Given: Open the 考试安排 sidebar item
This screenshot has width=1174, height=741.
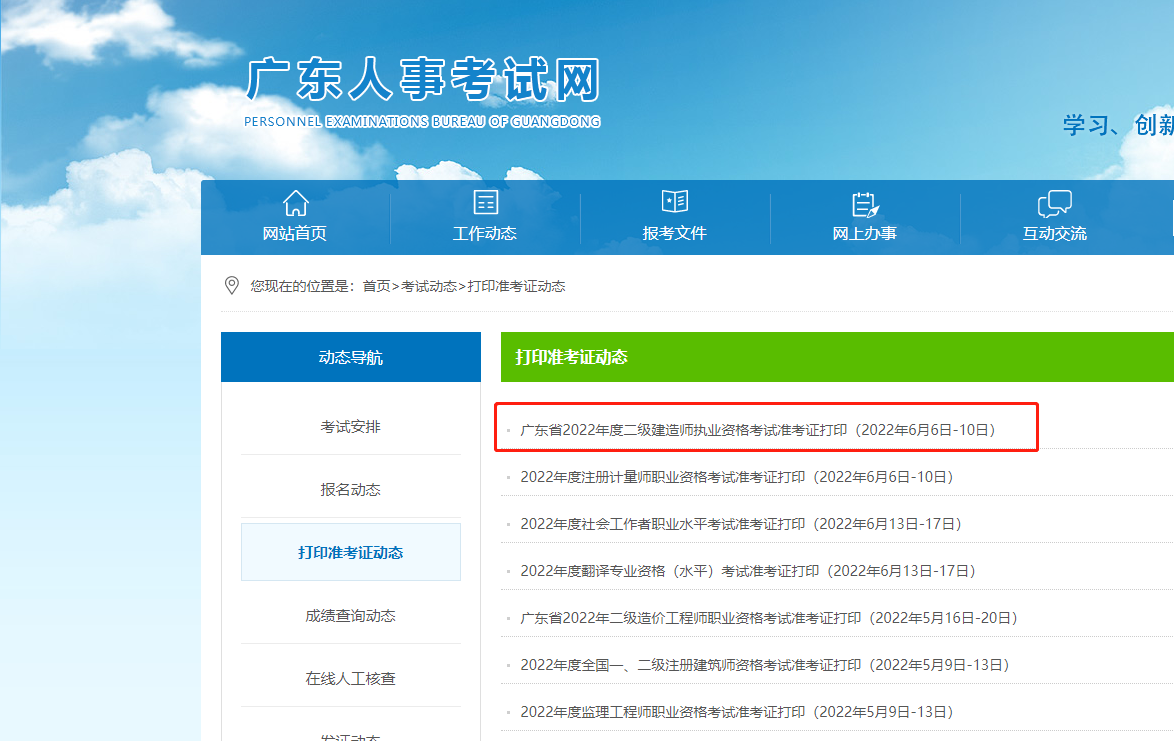Looking at the screenshot, I should [350, 427].
